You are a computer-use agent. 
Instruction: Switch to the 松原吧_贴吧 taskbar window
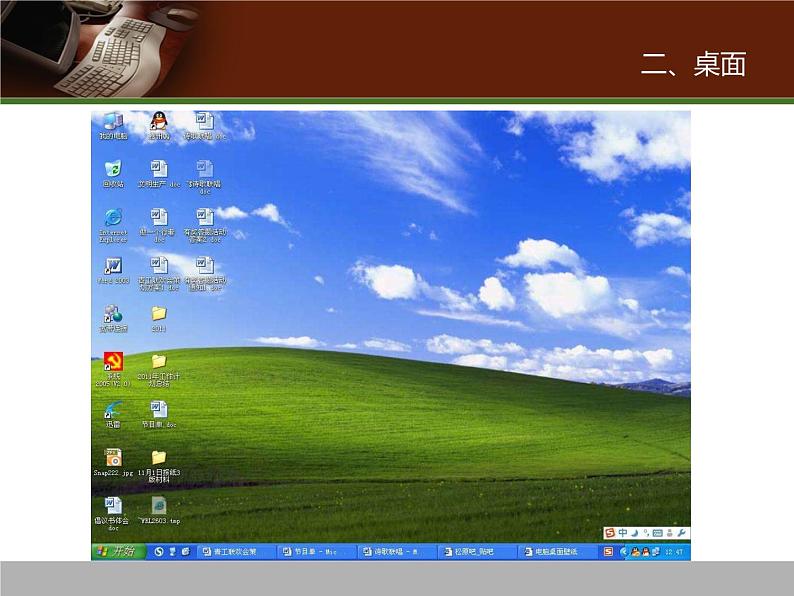click(477, 551)
